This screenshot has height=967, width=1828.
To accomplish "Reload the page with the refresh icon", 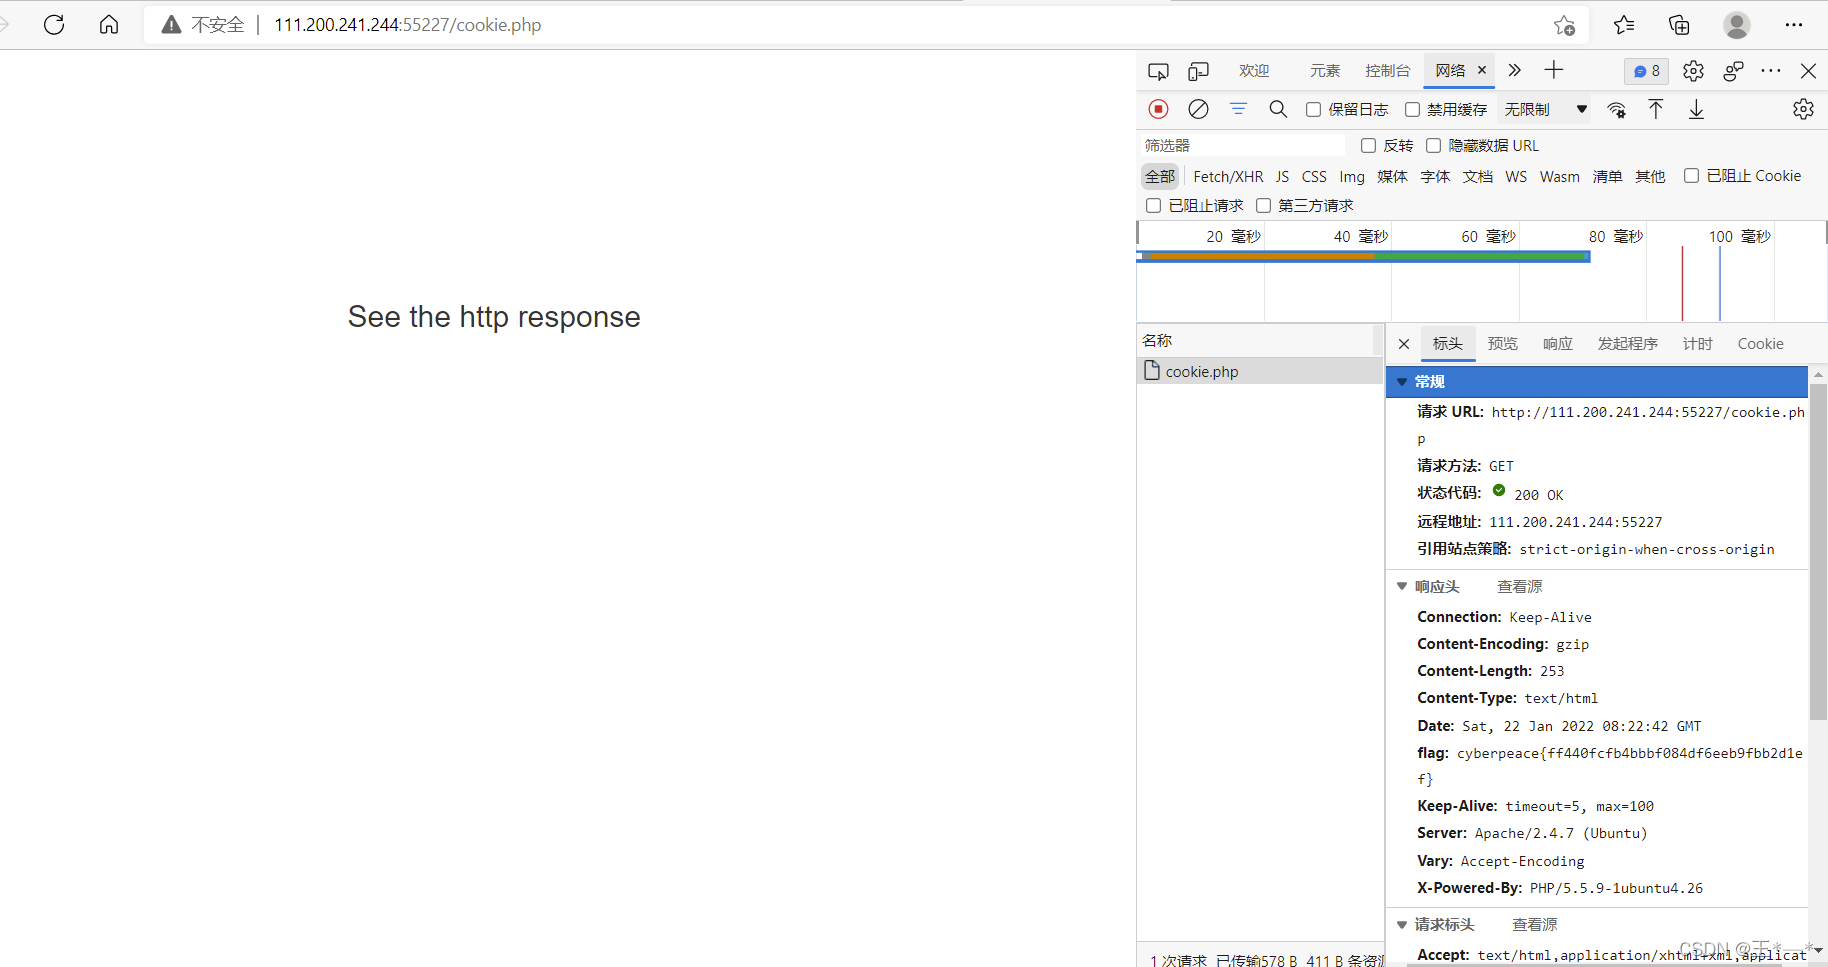I will point(54,25).
